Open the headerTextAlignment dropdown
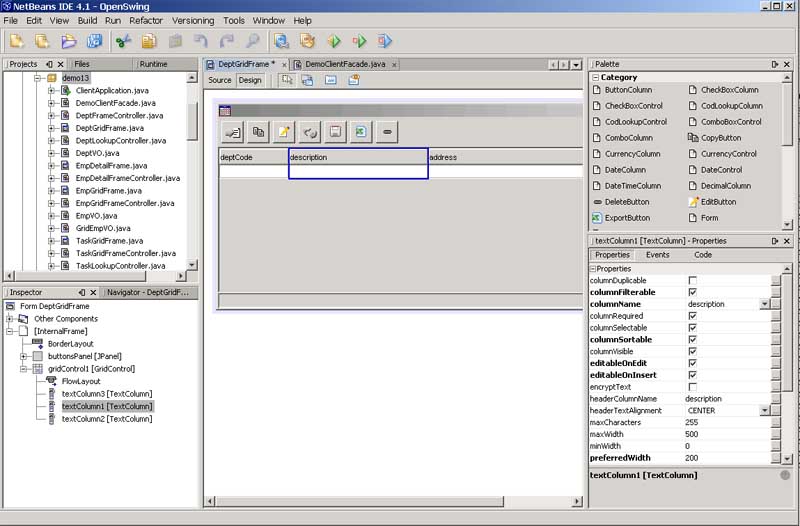This screenshot has width=800, height=526. tap(765, 411)
